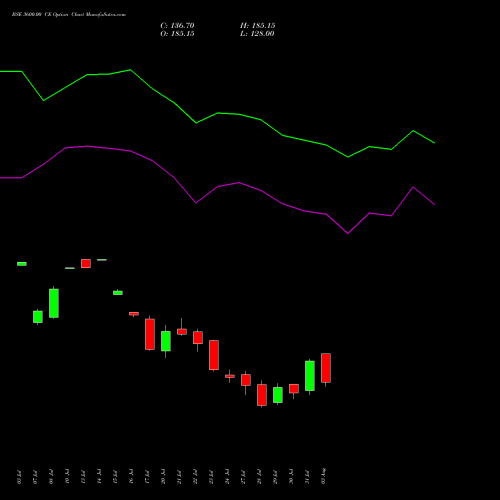This screenshot has width=500, height=500.
Task: Select the 29 Jul date axis label
Action: coord(275,477)
